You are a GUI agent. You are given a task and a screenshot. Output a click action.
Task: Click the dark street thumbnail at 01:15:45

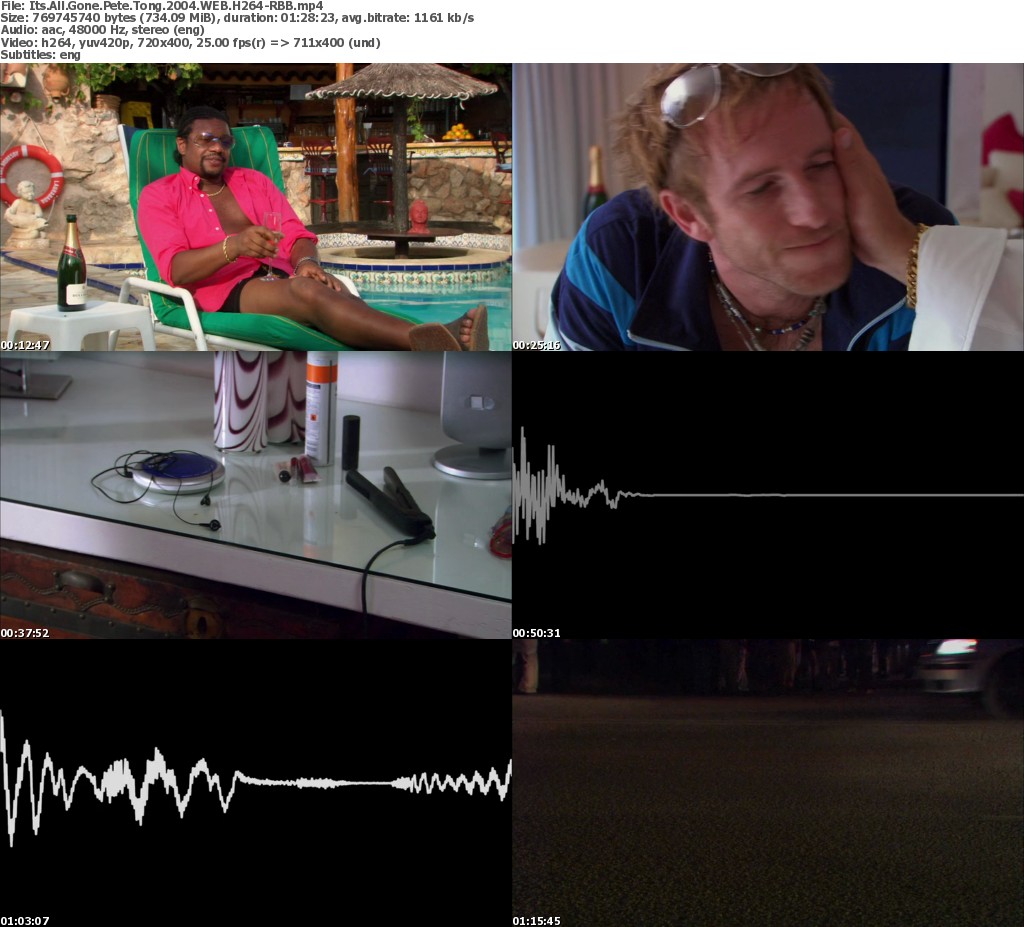(768, 783)
